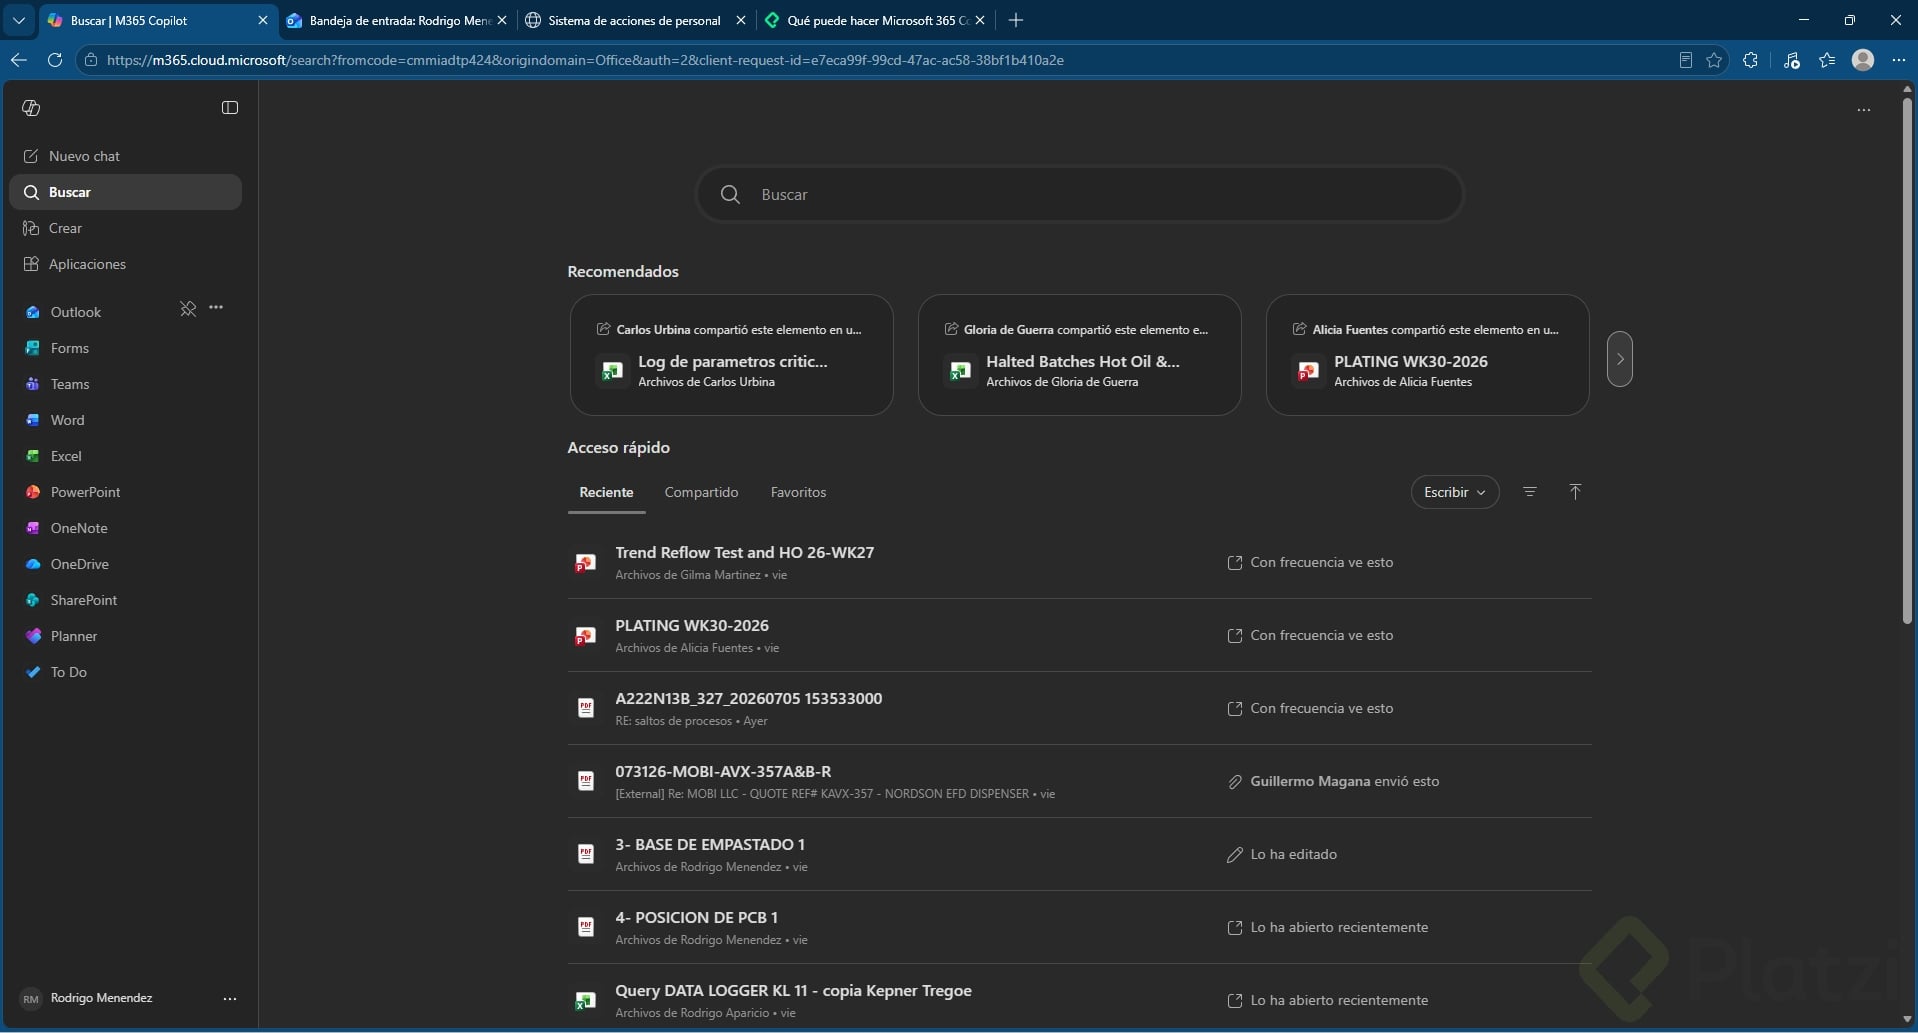Click the Buscar search input field
This screenshot has height=1033, width=1918.
[1080, 194]
